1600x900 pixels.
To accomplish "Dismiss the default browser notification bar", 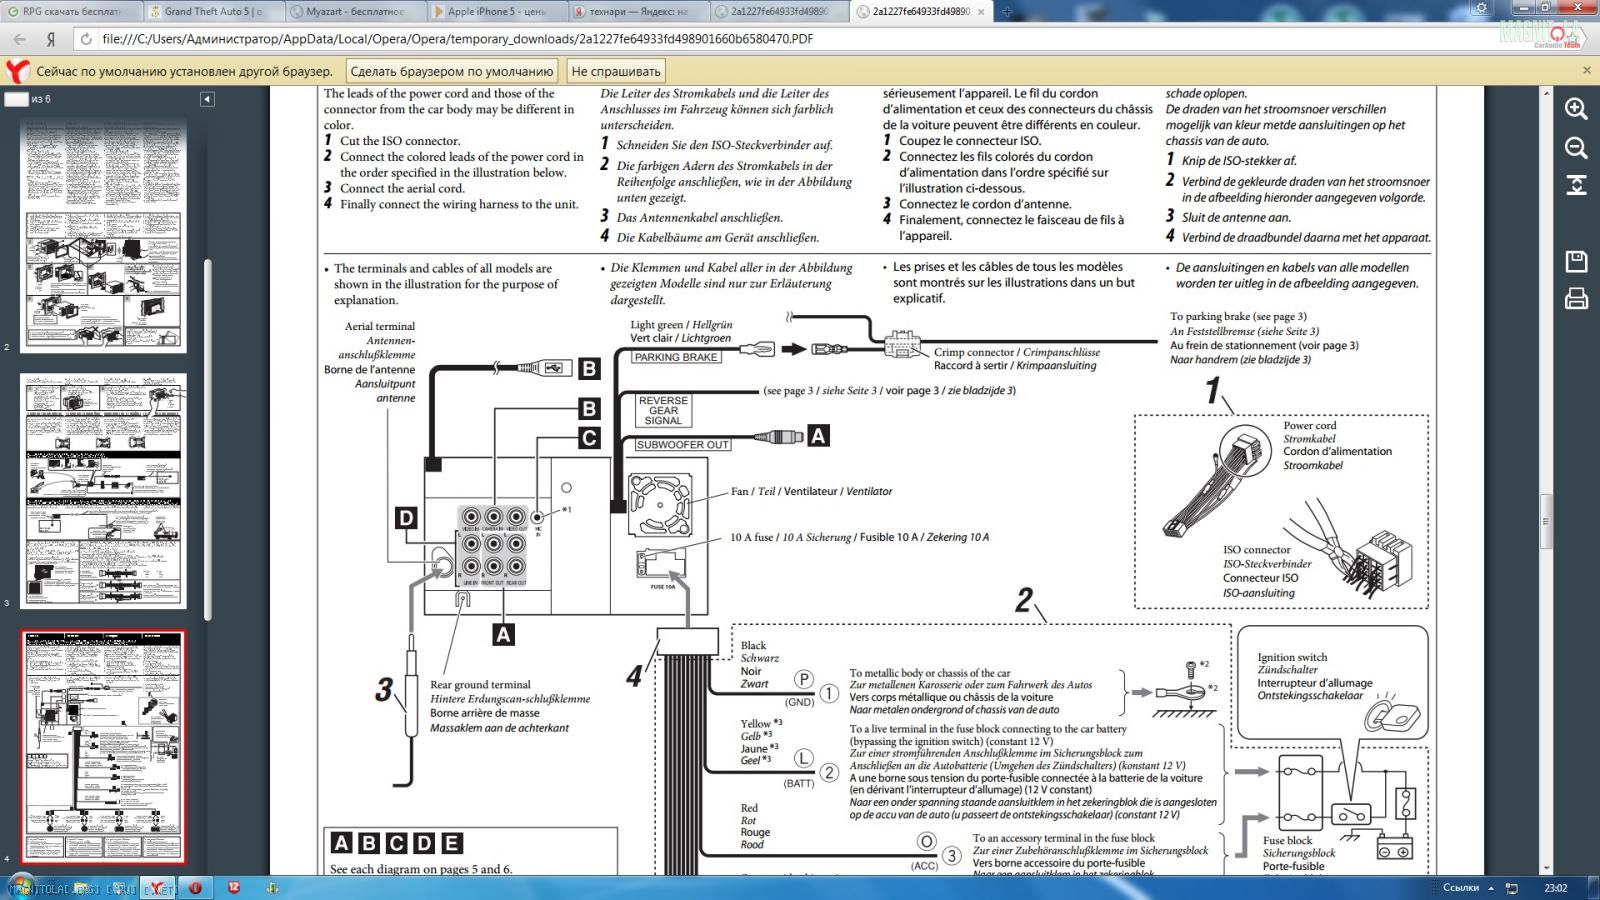I will (1586, 71).
